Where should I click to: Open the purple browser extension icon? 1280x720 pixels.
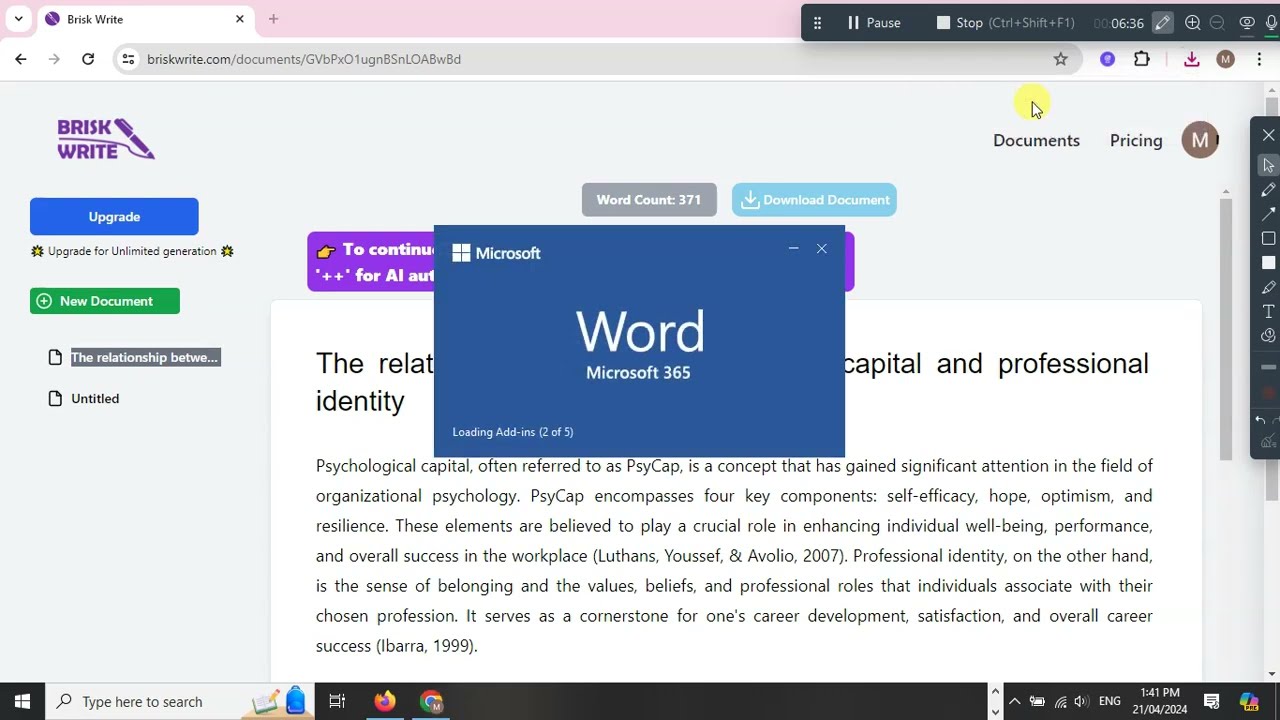tap(1107, 59)
